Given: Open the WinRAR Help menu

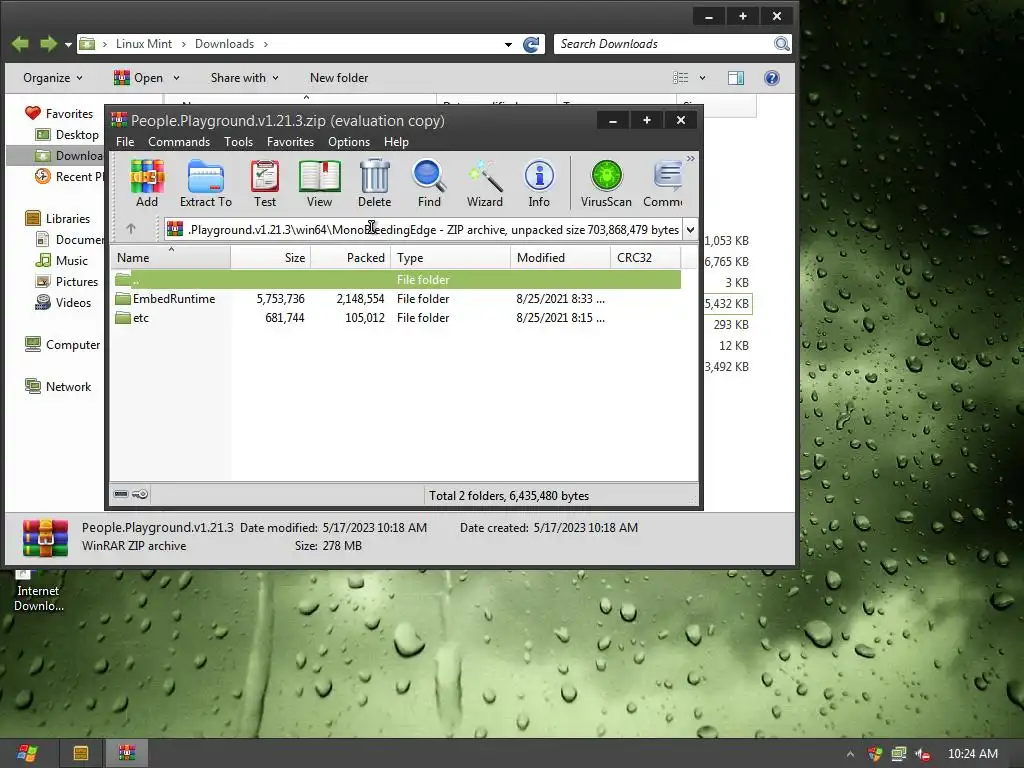Looking at the screenshot, I should point(396,142).
